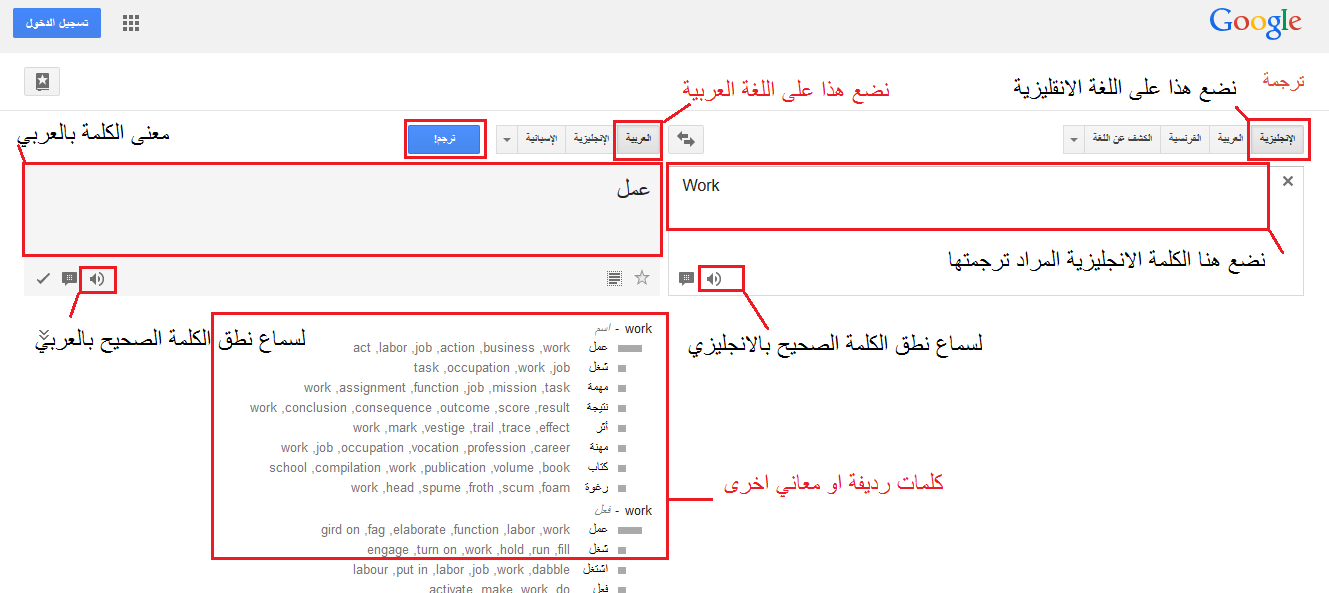Click the noun entry أثر in the dictionary
This screenshot has width=1329, height=593.
point(601,428)
